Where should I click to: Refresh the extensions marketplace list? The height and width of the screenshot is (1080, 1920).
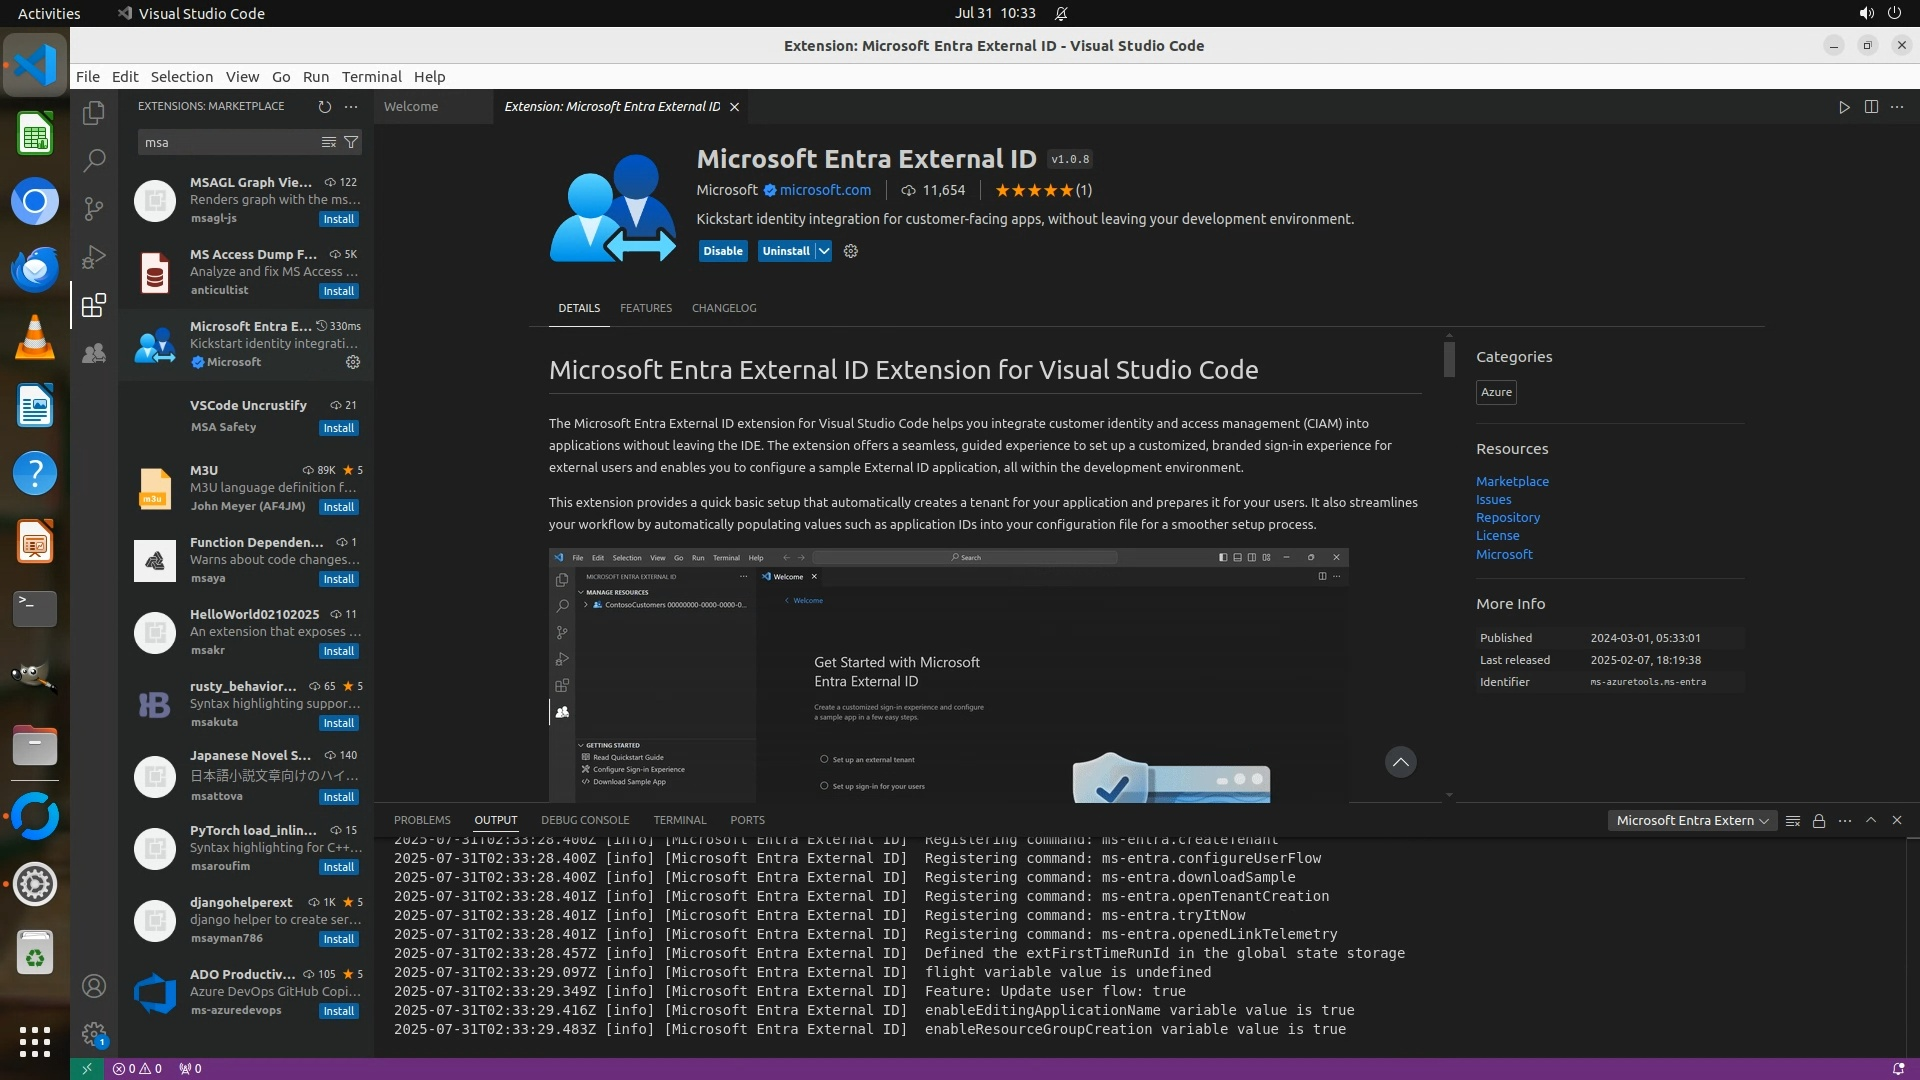coord(324,106)
